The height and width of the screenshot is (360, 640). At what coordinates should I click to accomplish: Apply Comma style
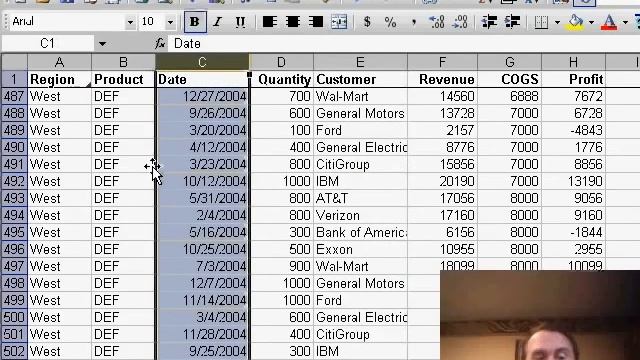point(413,22)
